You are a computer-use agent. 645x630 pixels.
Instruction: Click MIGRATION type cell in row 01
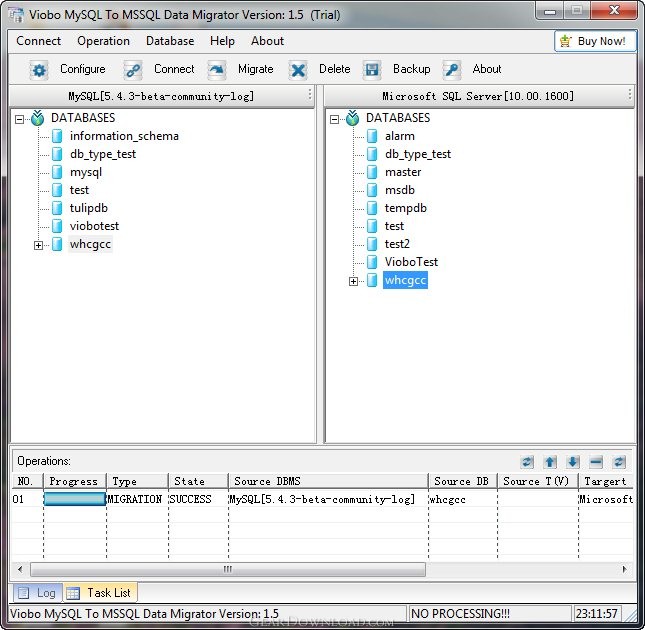click(135, 499)
